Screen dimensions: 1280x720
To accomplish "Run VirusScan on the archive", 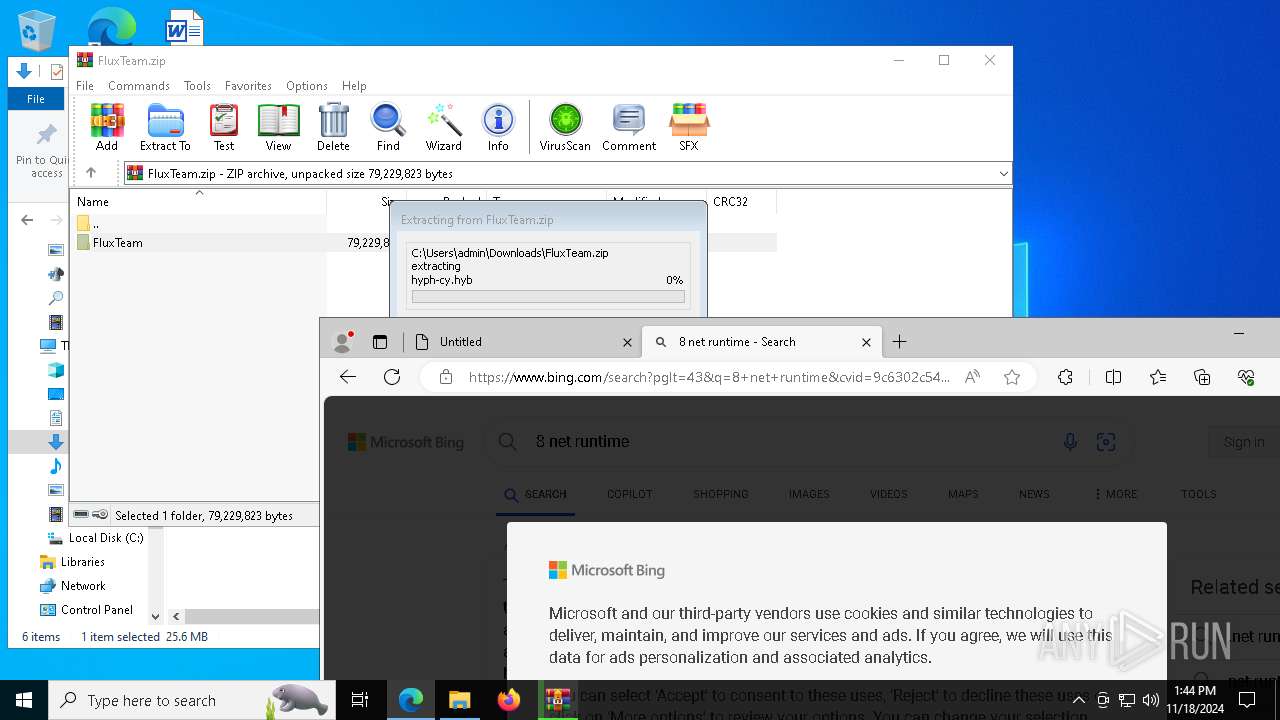I will click(565, 127).
